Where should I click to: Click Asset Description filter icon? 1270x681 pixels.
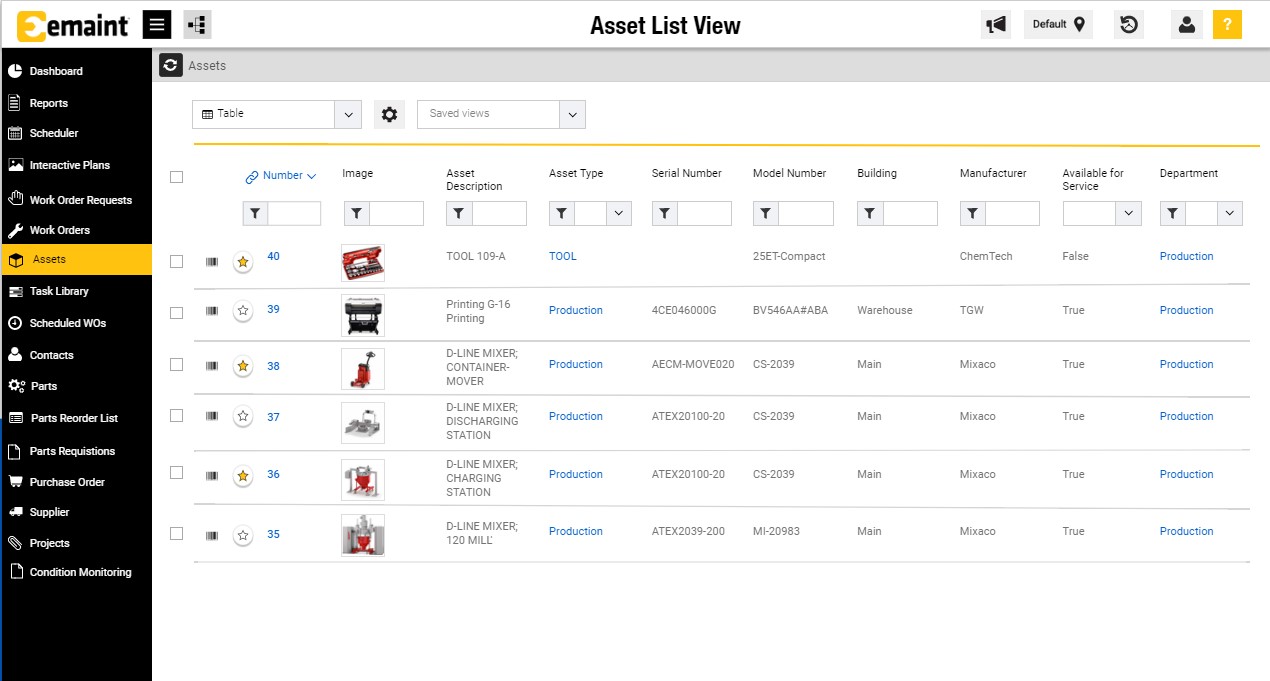[x=459, y=213]
